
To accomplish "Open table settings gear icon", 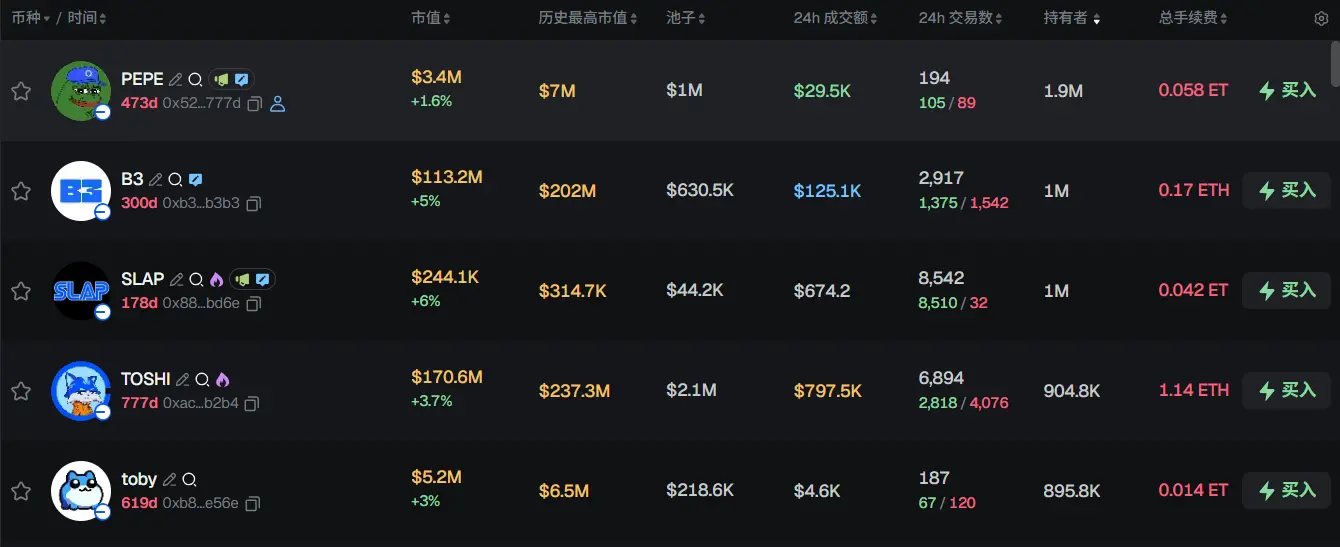I will pyautogui.click(x=1321, y=18).
